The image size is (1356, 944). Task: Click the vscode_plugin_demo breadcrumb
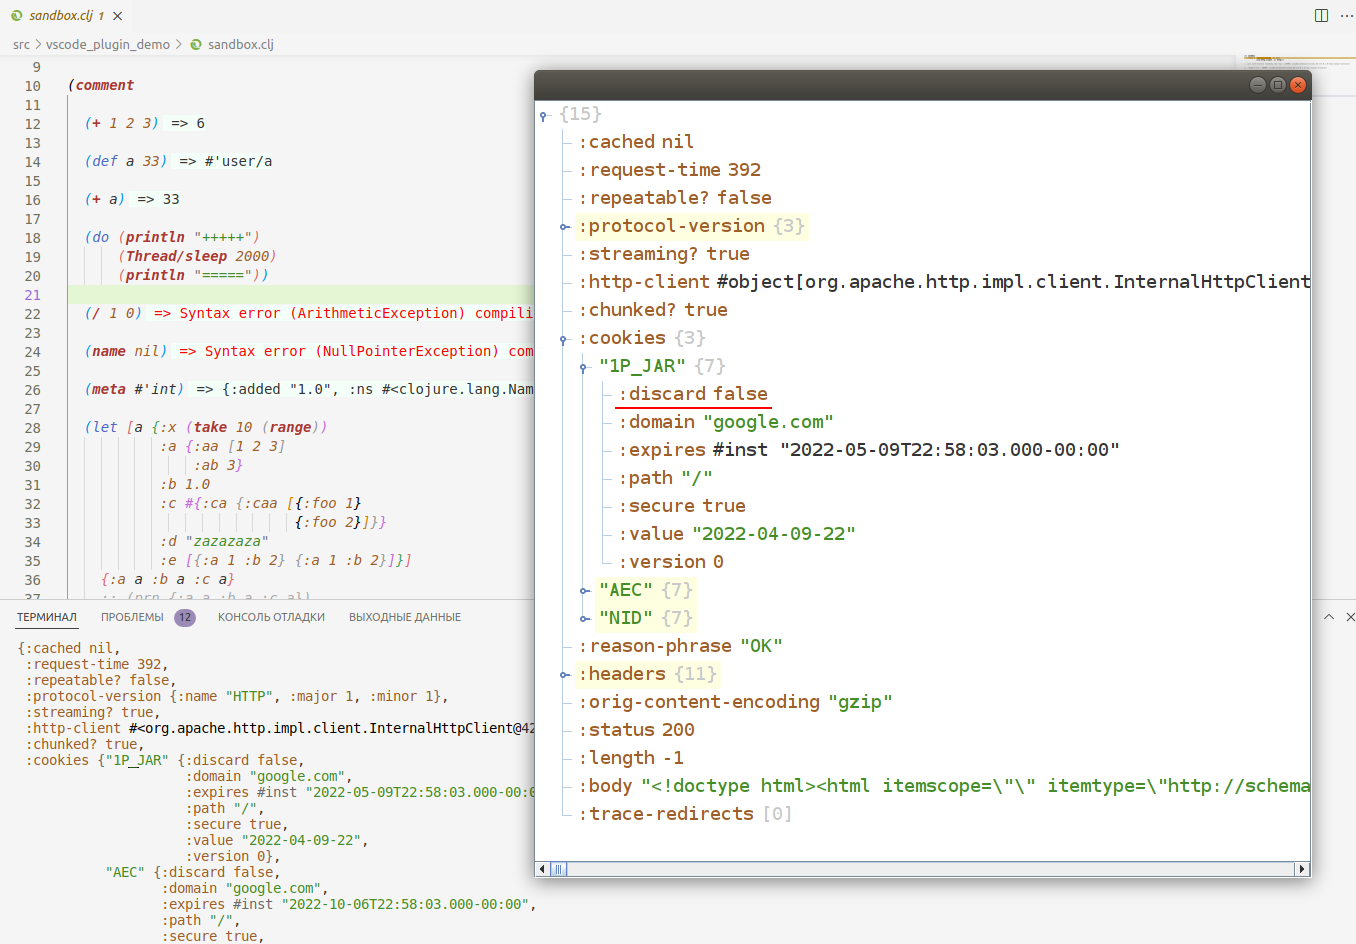click(108, 44)
